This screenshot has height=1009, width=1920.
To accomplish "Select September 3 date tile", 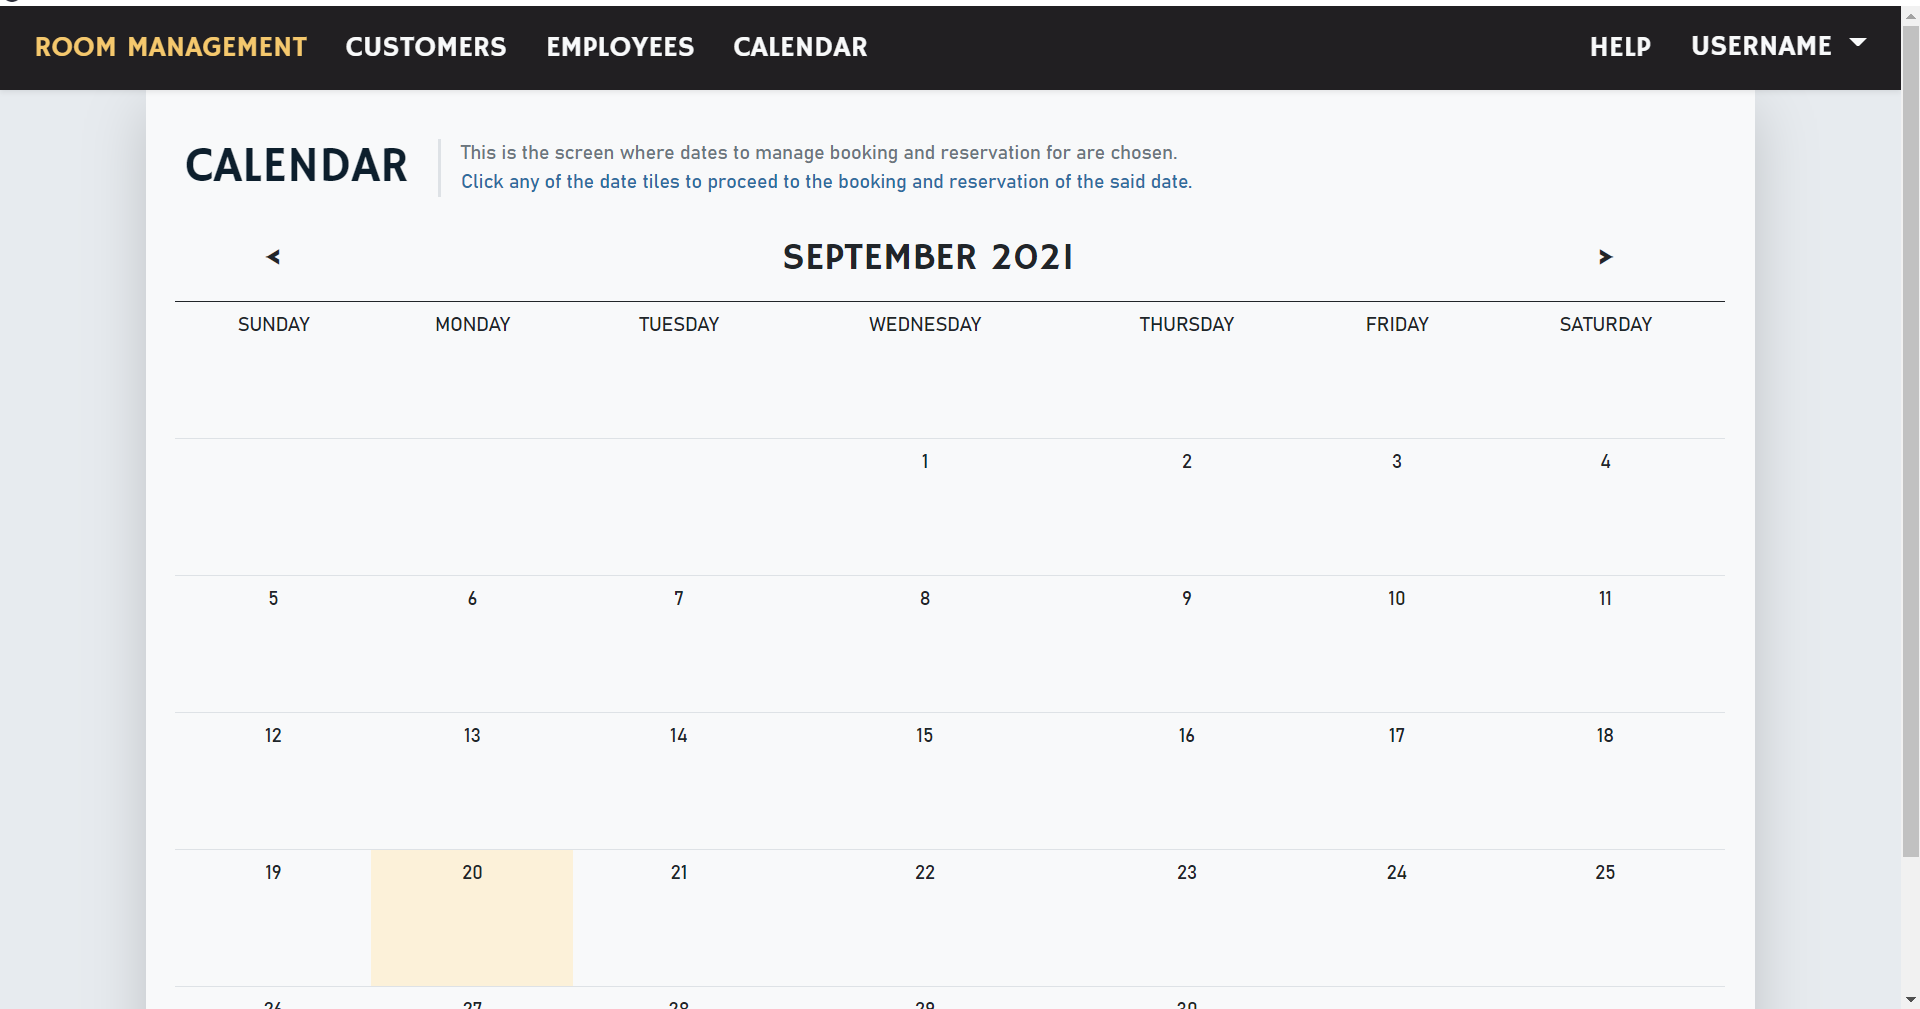I will [x=1397, y=507].
